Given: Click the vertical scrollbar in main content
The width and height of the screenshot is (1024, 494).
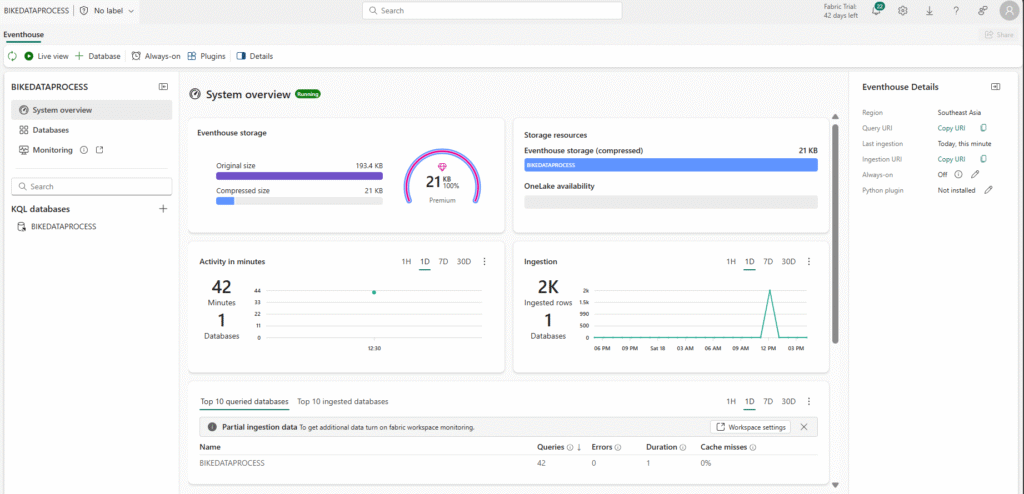Looking at the screenshot, I should (x=835, y=230).
